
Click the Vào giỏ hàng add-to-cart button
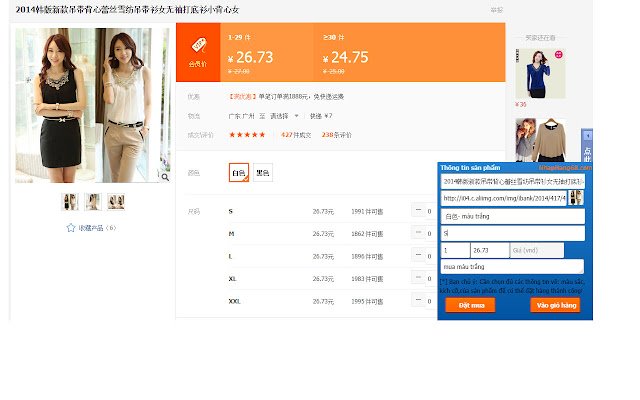pos(556,305)
